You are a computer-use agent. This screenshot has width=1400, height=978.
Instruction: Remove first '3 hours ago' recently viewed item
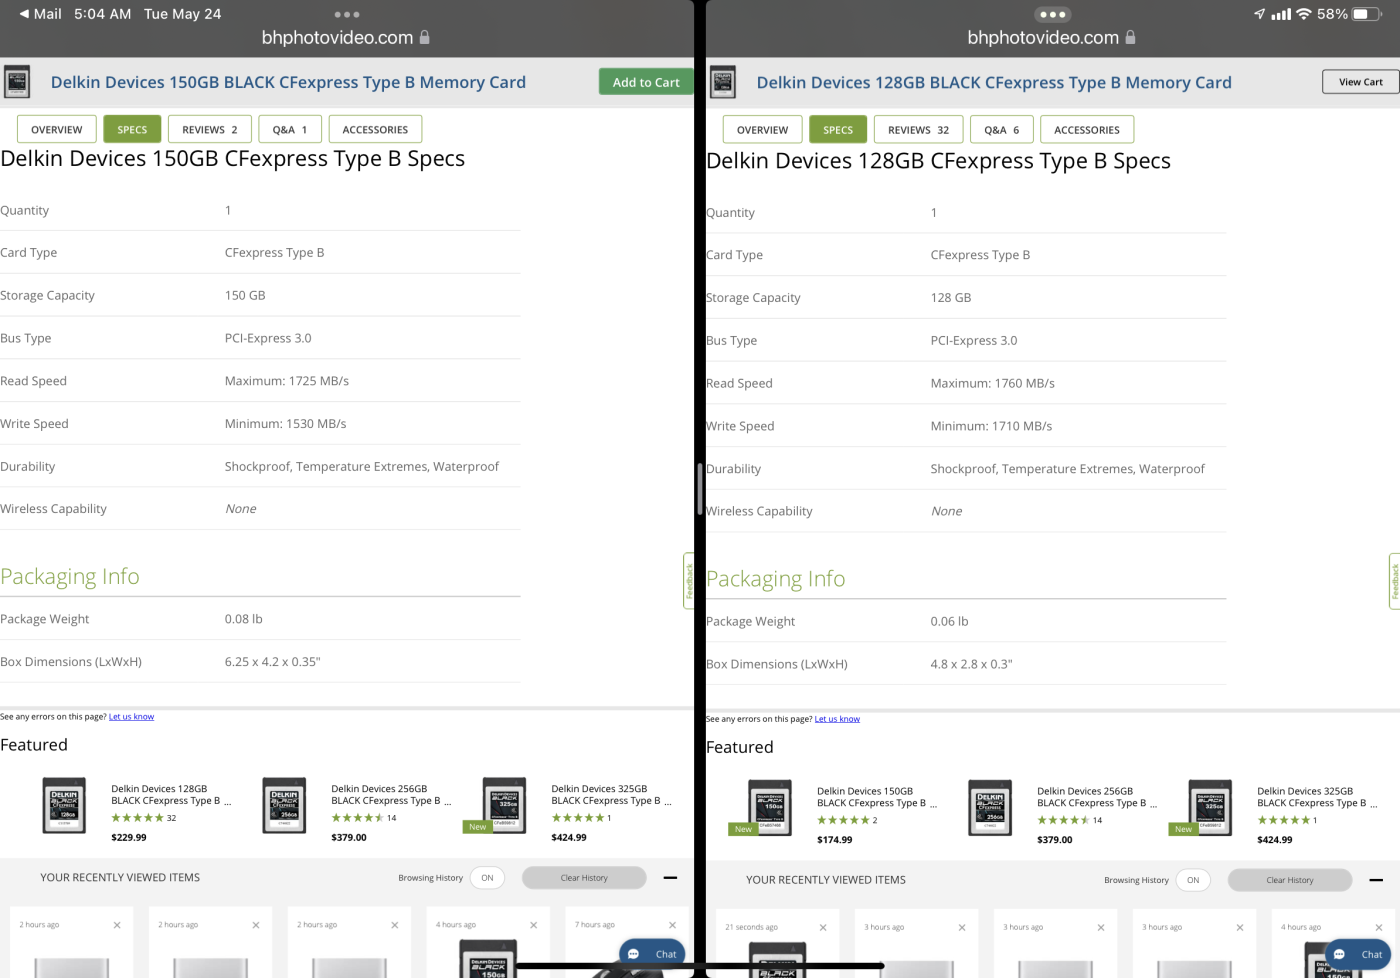[x=962, y=927]
